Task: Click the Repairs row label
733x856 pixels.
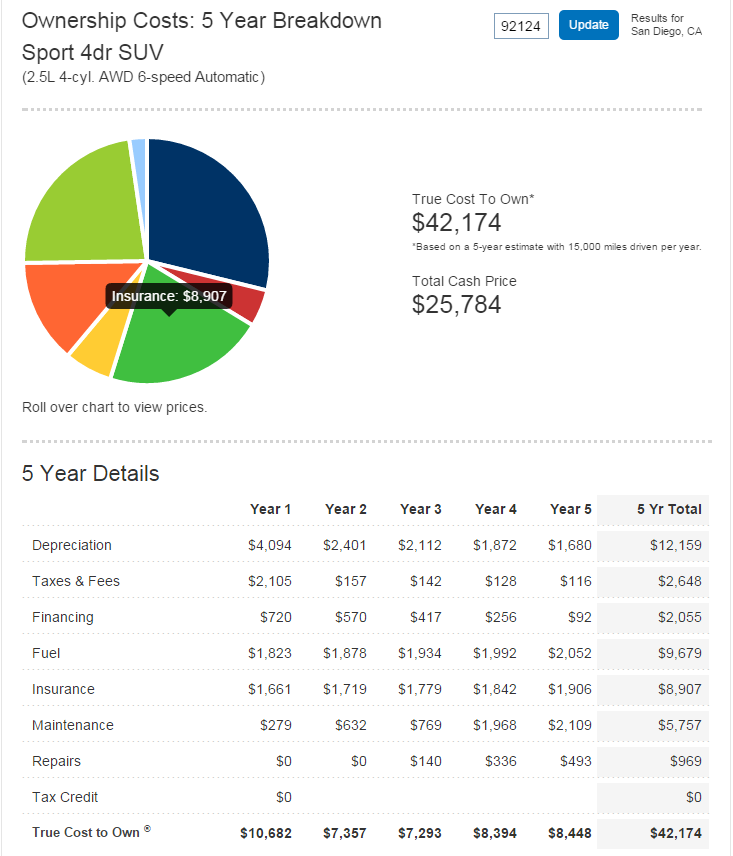Action: click(56, 762)
